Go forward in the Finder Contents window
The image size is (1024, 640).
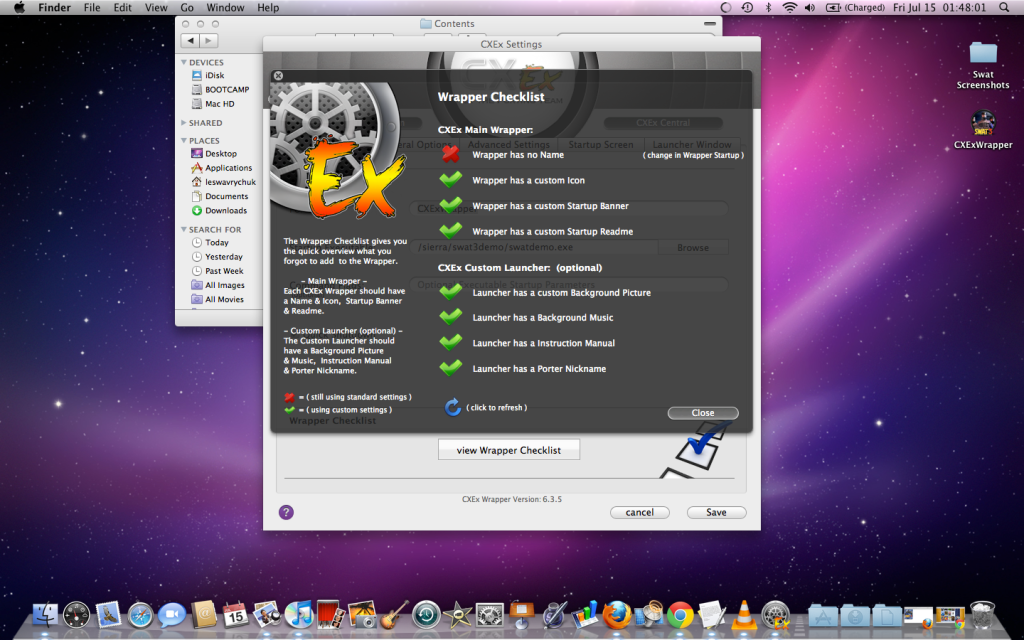(x=208, y=40)
